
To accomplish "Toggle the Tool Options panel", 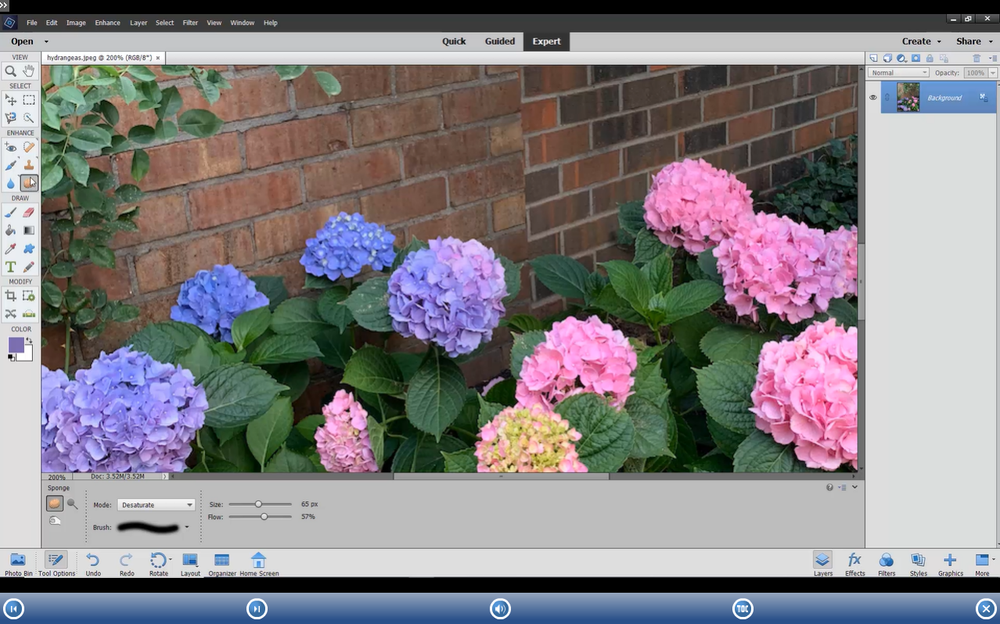I will pyautogui.click(x=57, y=562).
